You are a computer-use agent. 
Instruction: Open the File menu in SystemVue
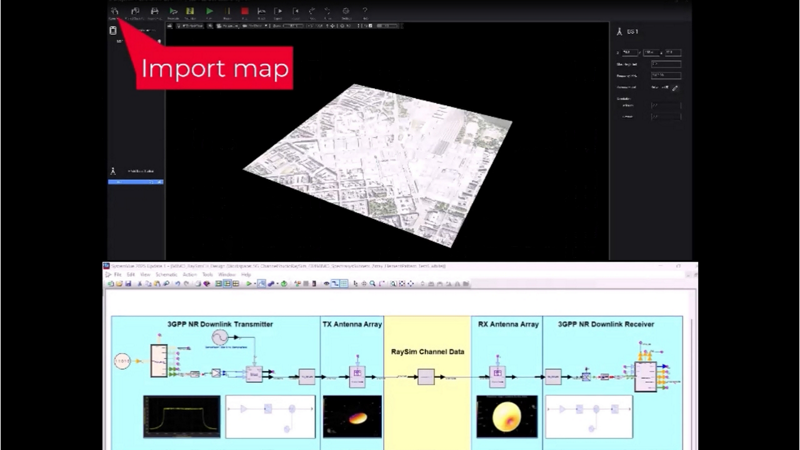117,274
